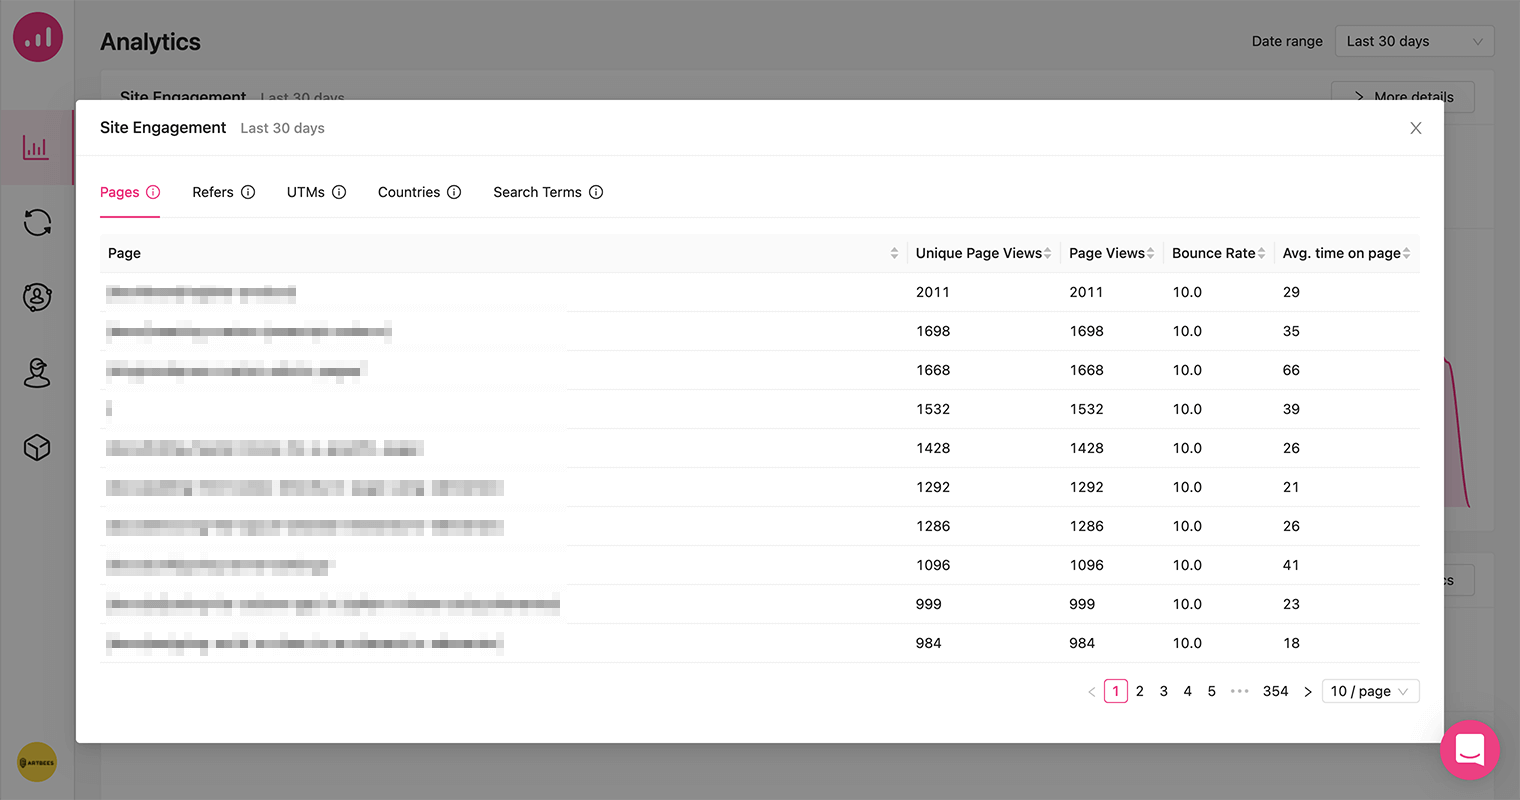
Task: Switch to the Refers tab
Action: point(213,192)
